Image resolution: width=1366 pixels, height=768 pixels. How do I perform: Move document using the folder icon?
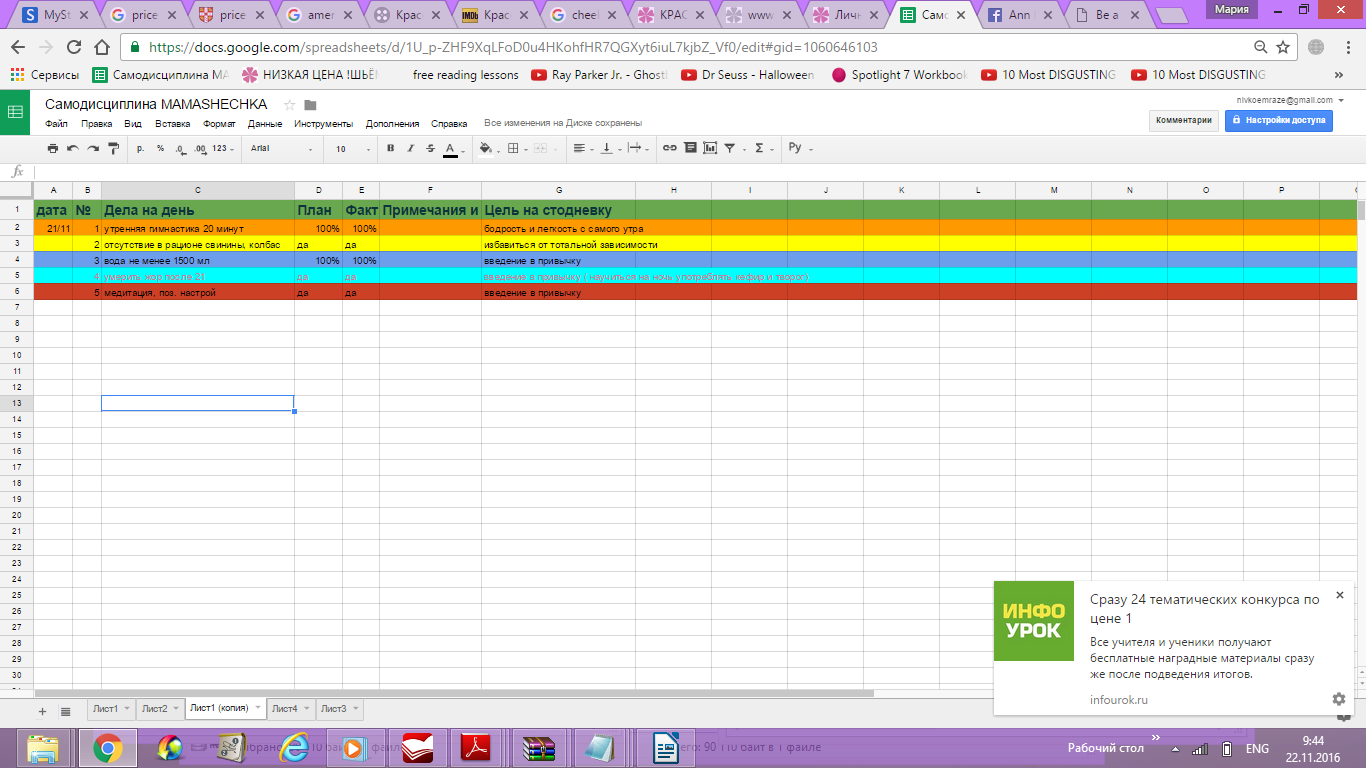click(310, 105)
